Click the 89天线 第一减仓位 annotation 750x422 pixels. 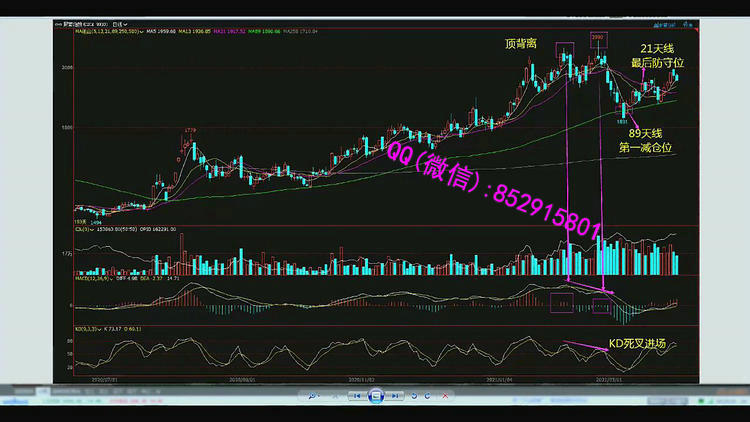coord(645,140)
